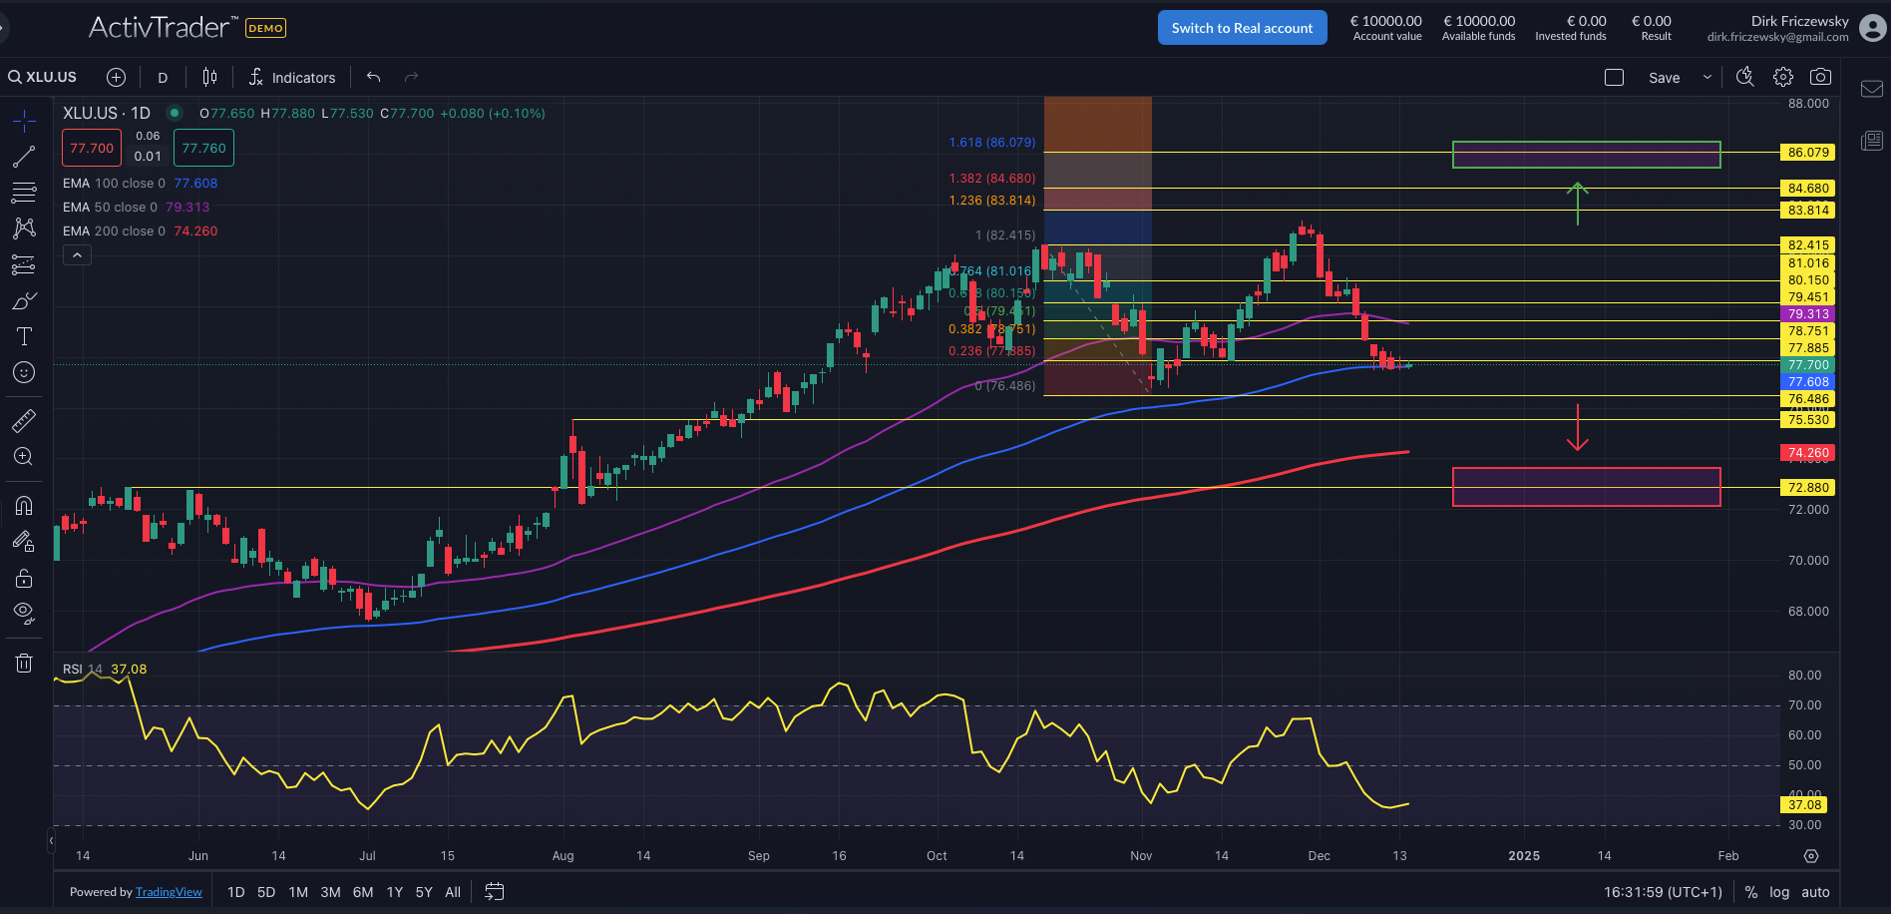The height and width of the screenshot is (914, 1891).
Task: Select the 3M time range
Action: pos(330,892)
